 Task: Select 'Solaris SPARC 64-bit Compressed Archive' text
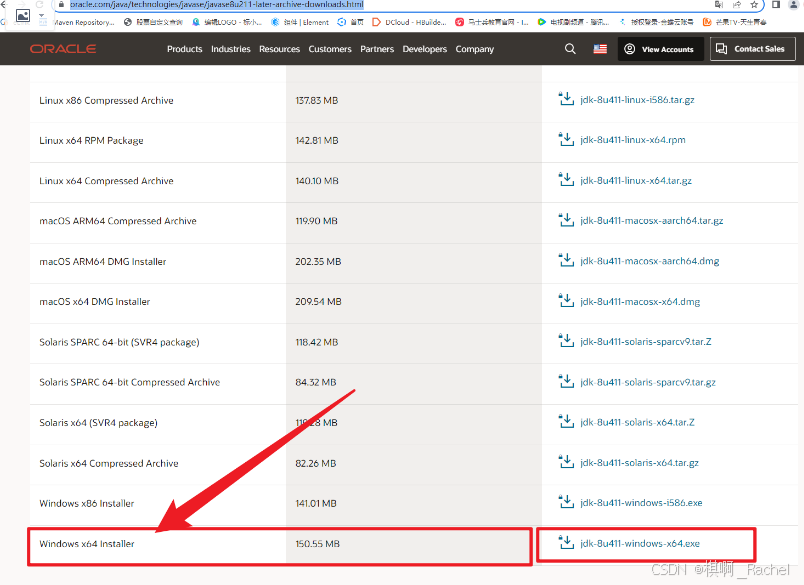(x=129, y=382)
